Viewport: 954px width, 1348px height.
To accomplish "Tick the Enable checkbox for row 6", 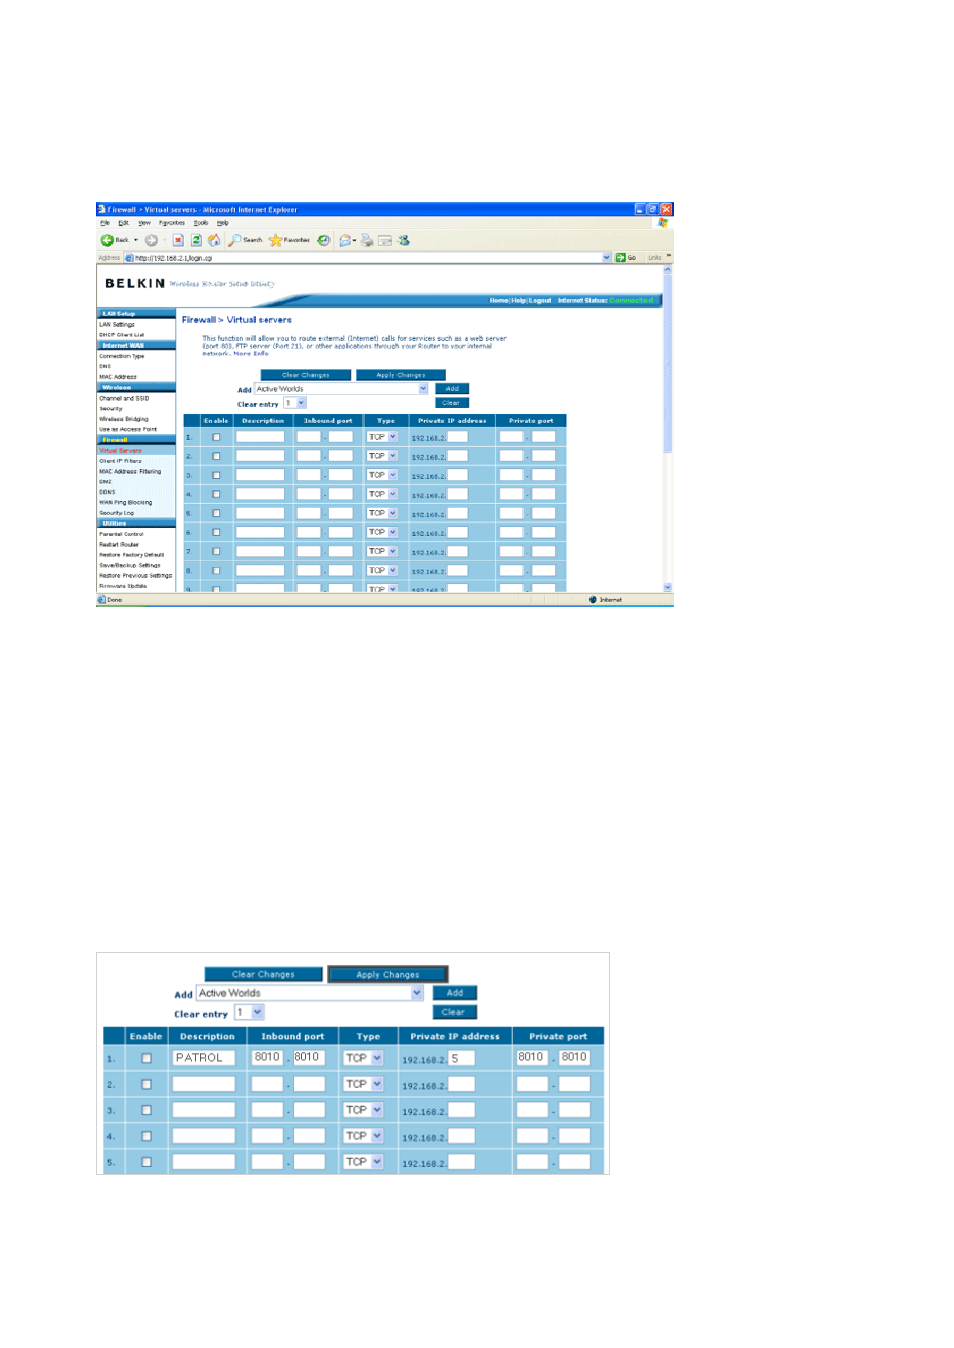I will coord(216,533).
